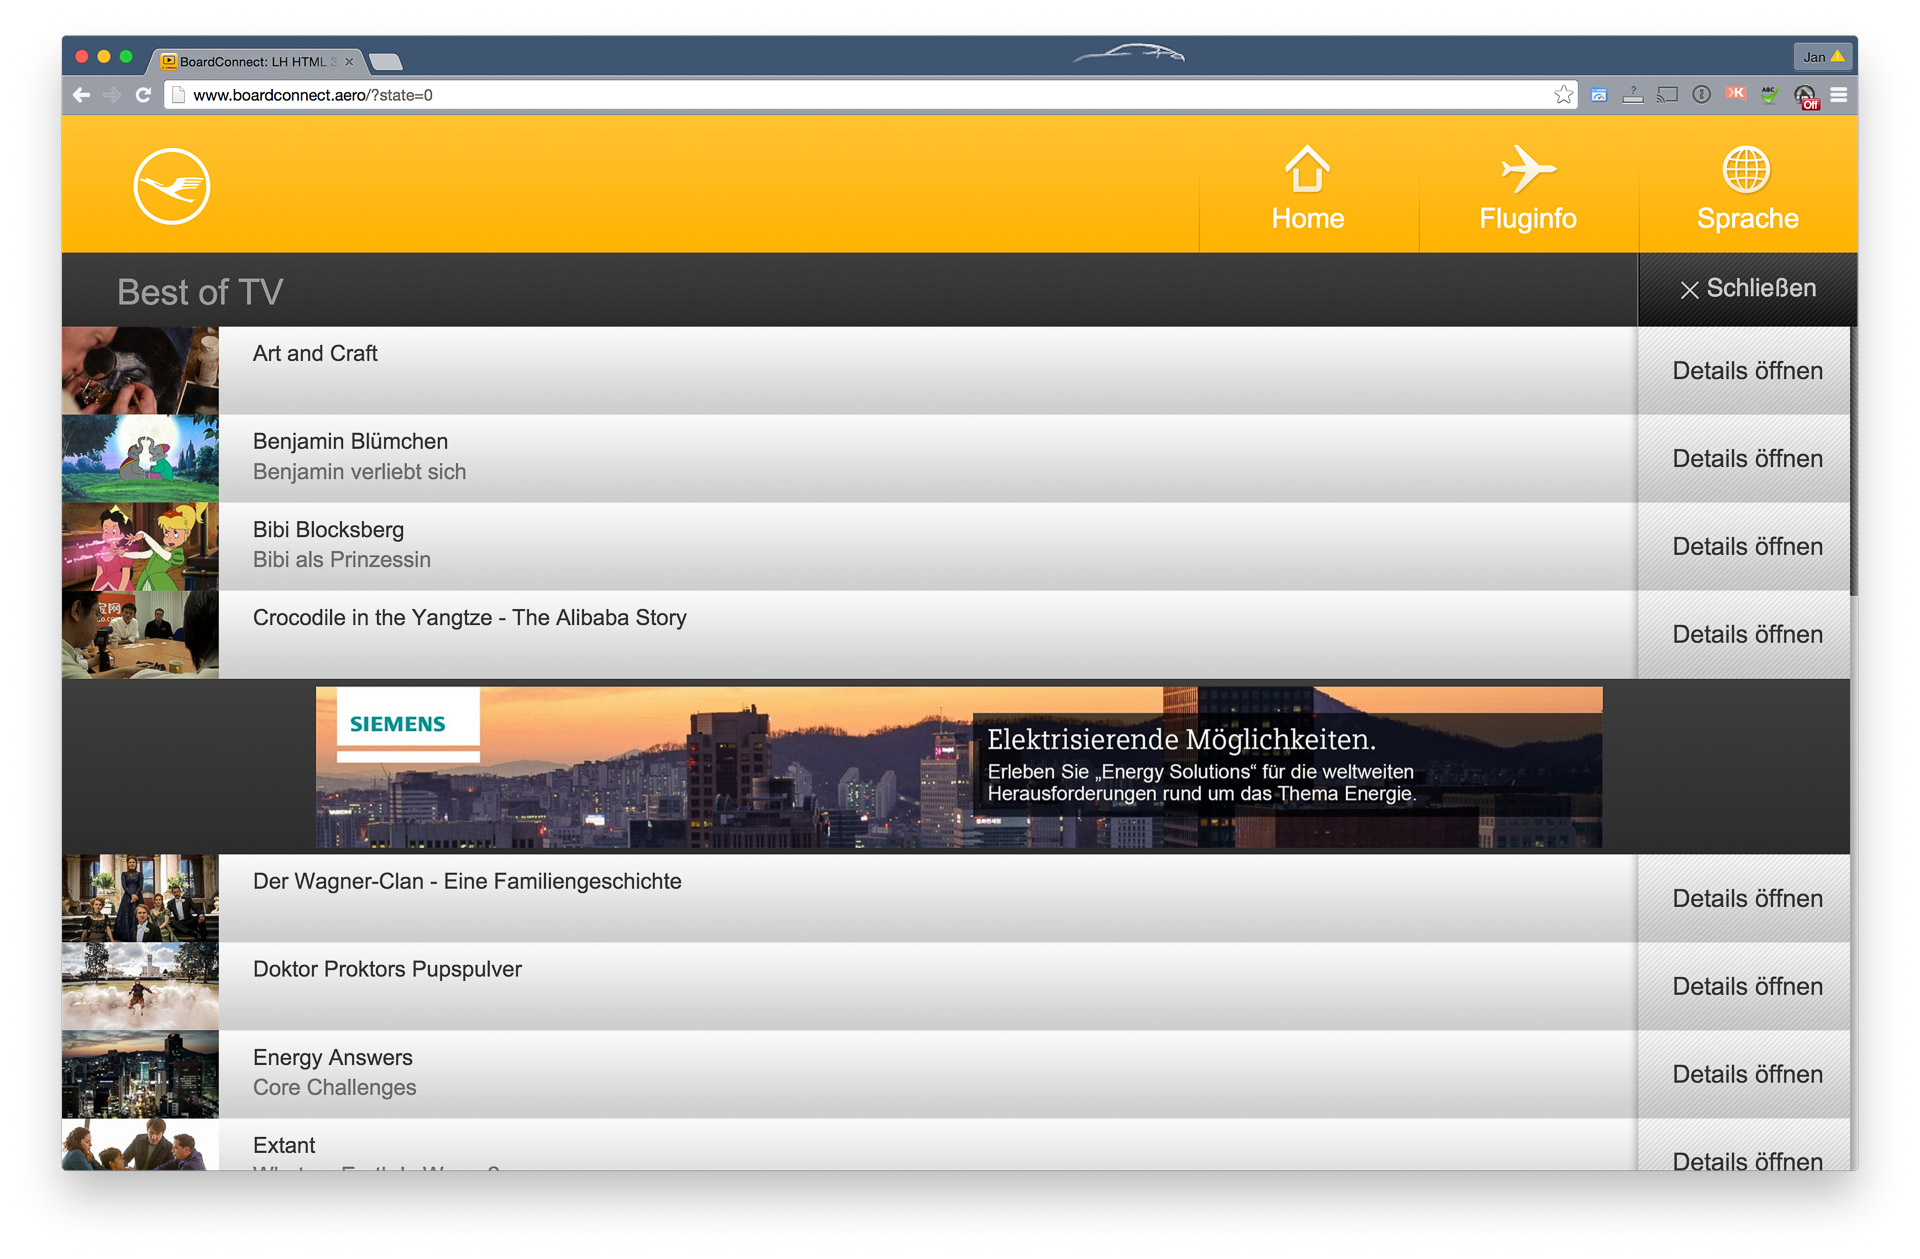Select the Benjamin Blümchen thumbnail image
The height and width of the screenshot is (1259, 1920).
click(140, 459)
